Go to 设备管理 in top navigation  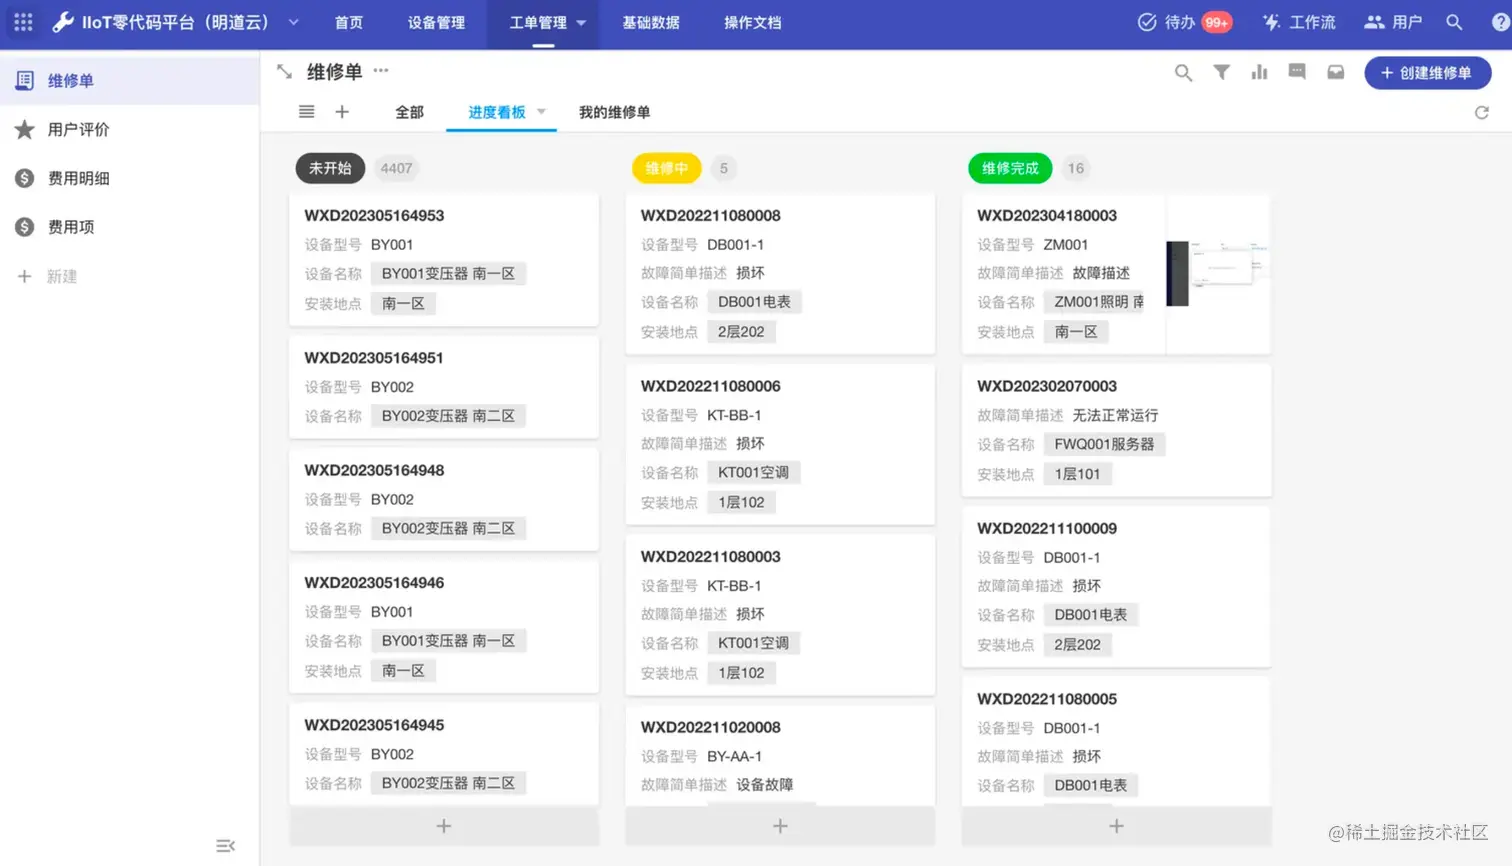tap(437, 22)
